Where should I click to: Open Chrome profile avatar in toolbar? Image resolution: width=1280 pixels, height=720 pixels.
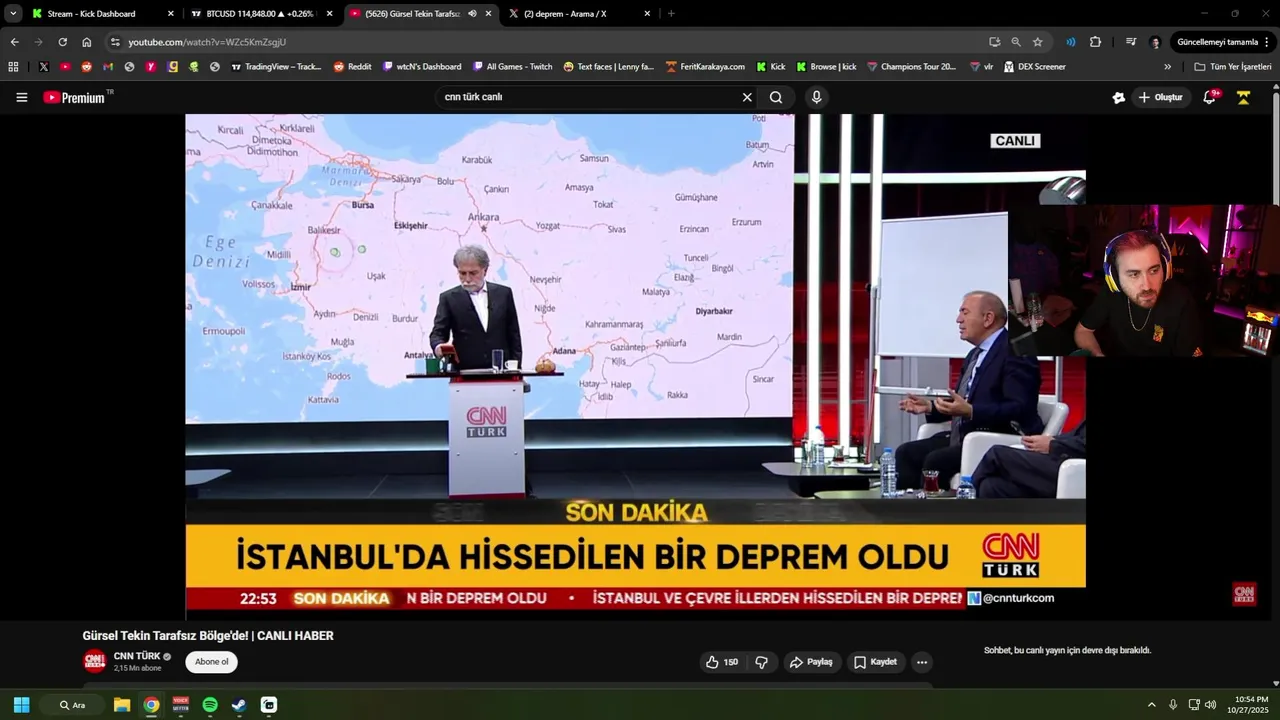pos(1155,42)
